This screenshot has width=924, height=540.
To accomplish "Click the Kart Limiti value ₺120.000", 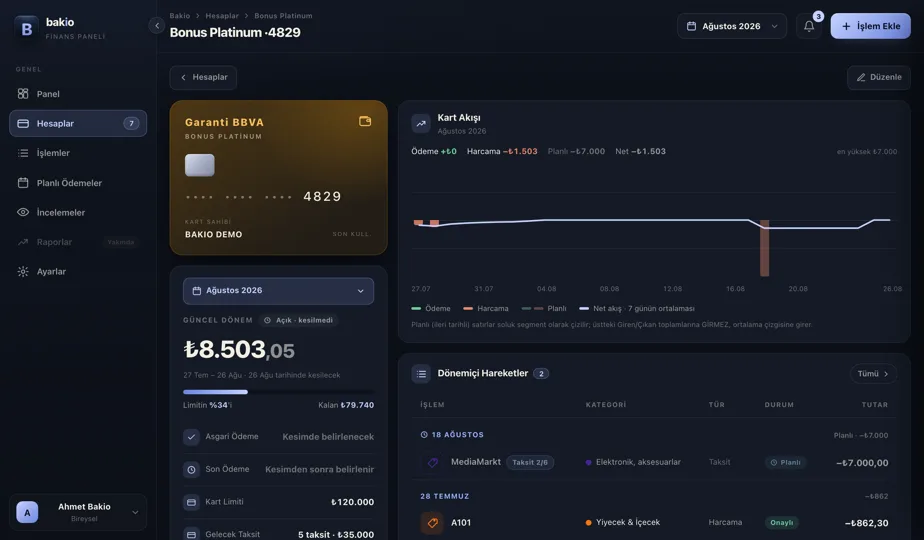I will tap(352, 502).
